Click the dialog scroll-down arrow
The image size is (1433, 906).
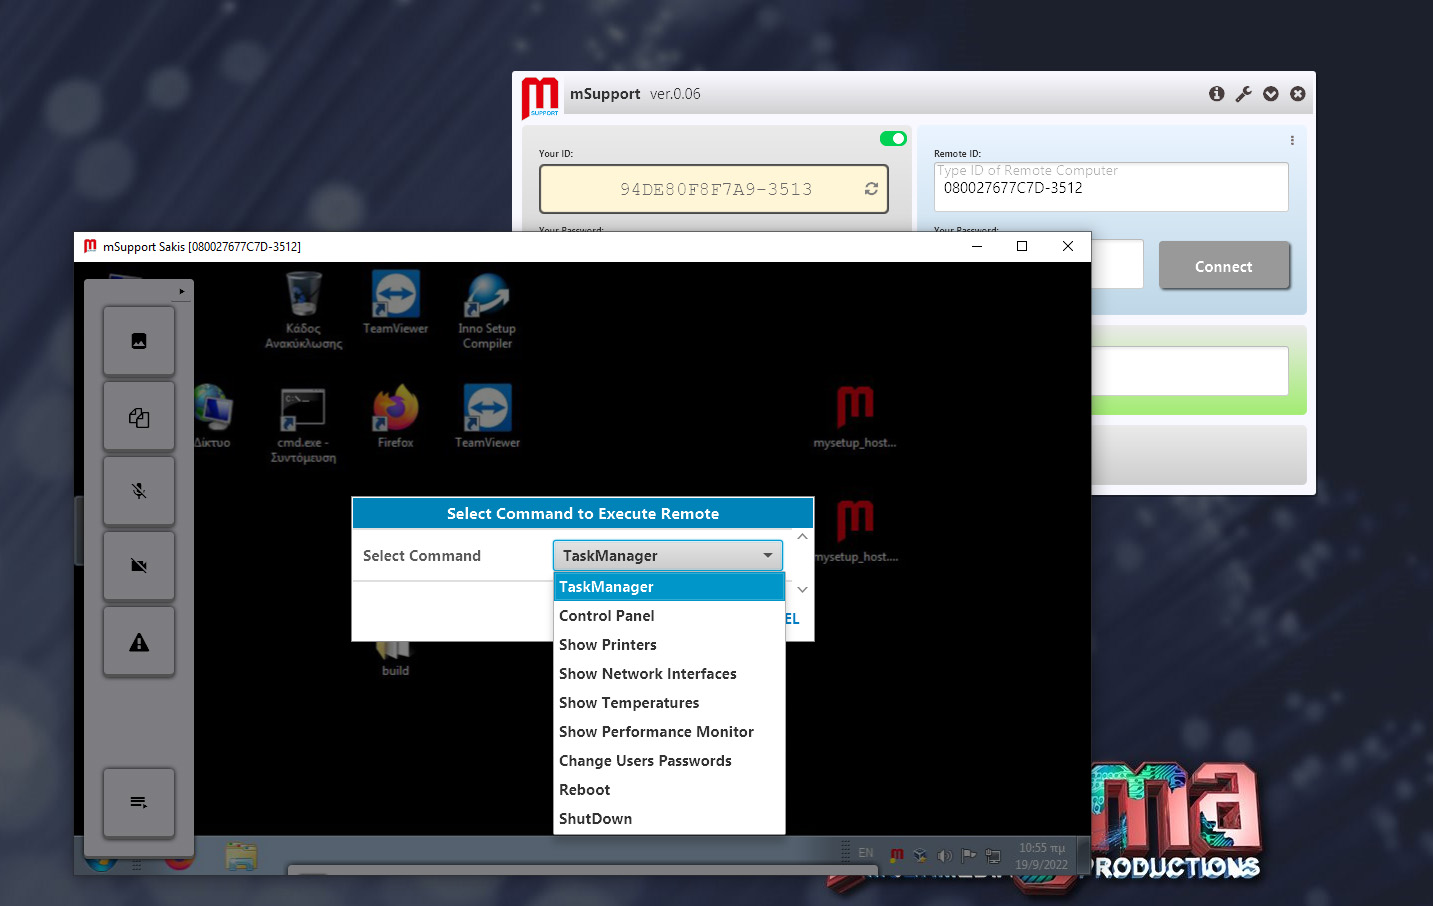[802, 590]
